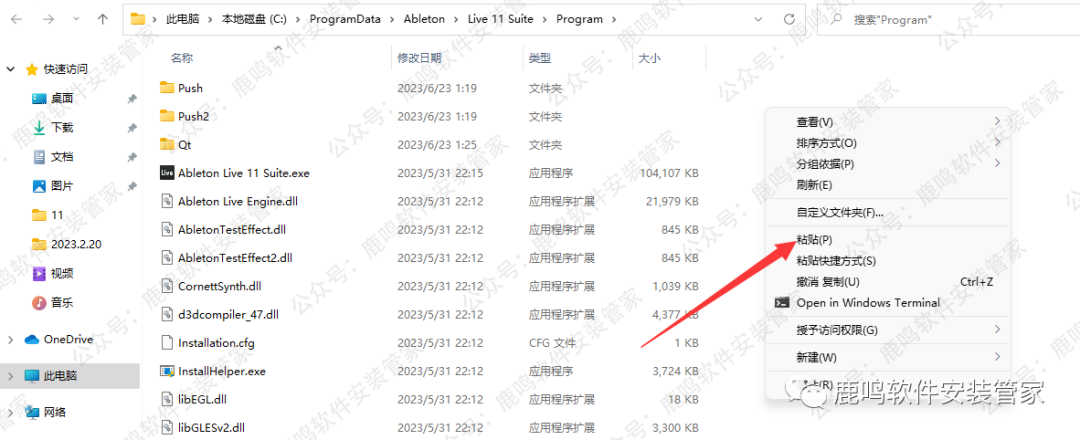
Task: Open Downloads folder in quick access
Action: [61, 128]
